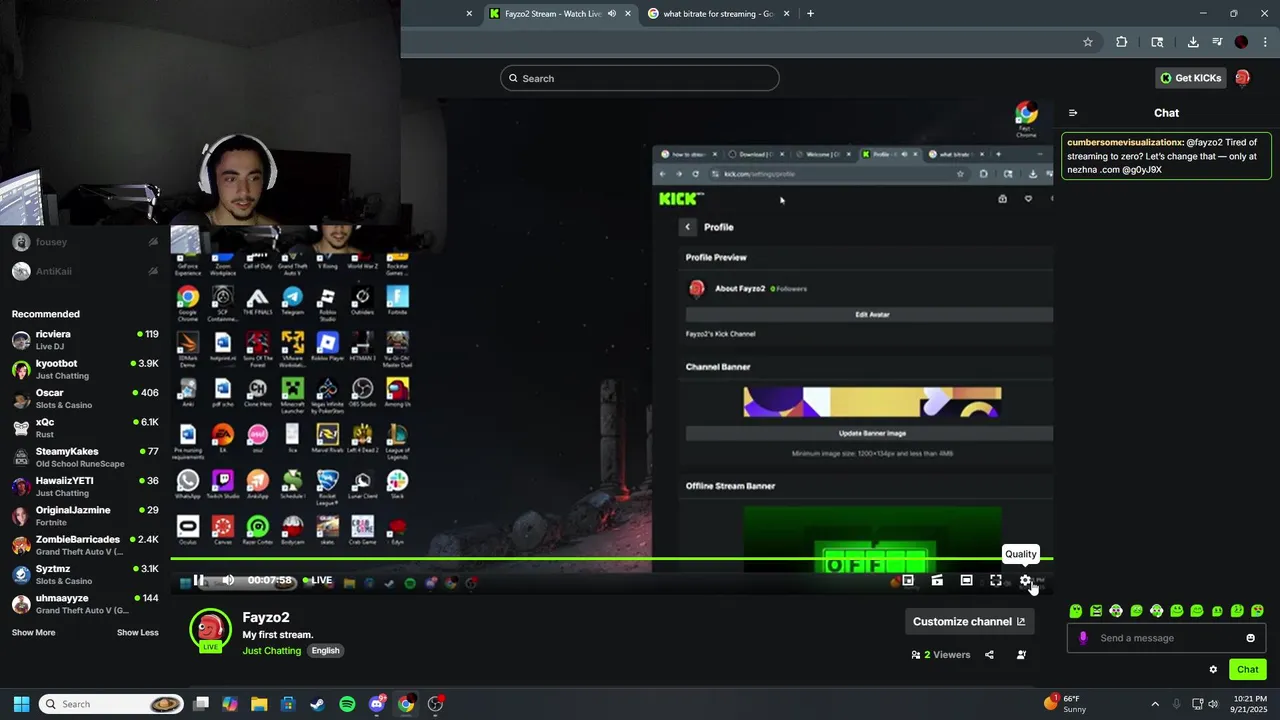Insert the first green emote in chat row

pos(1076,611)
